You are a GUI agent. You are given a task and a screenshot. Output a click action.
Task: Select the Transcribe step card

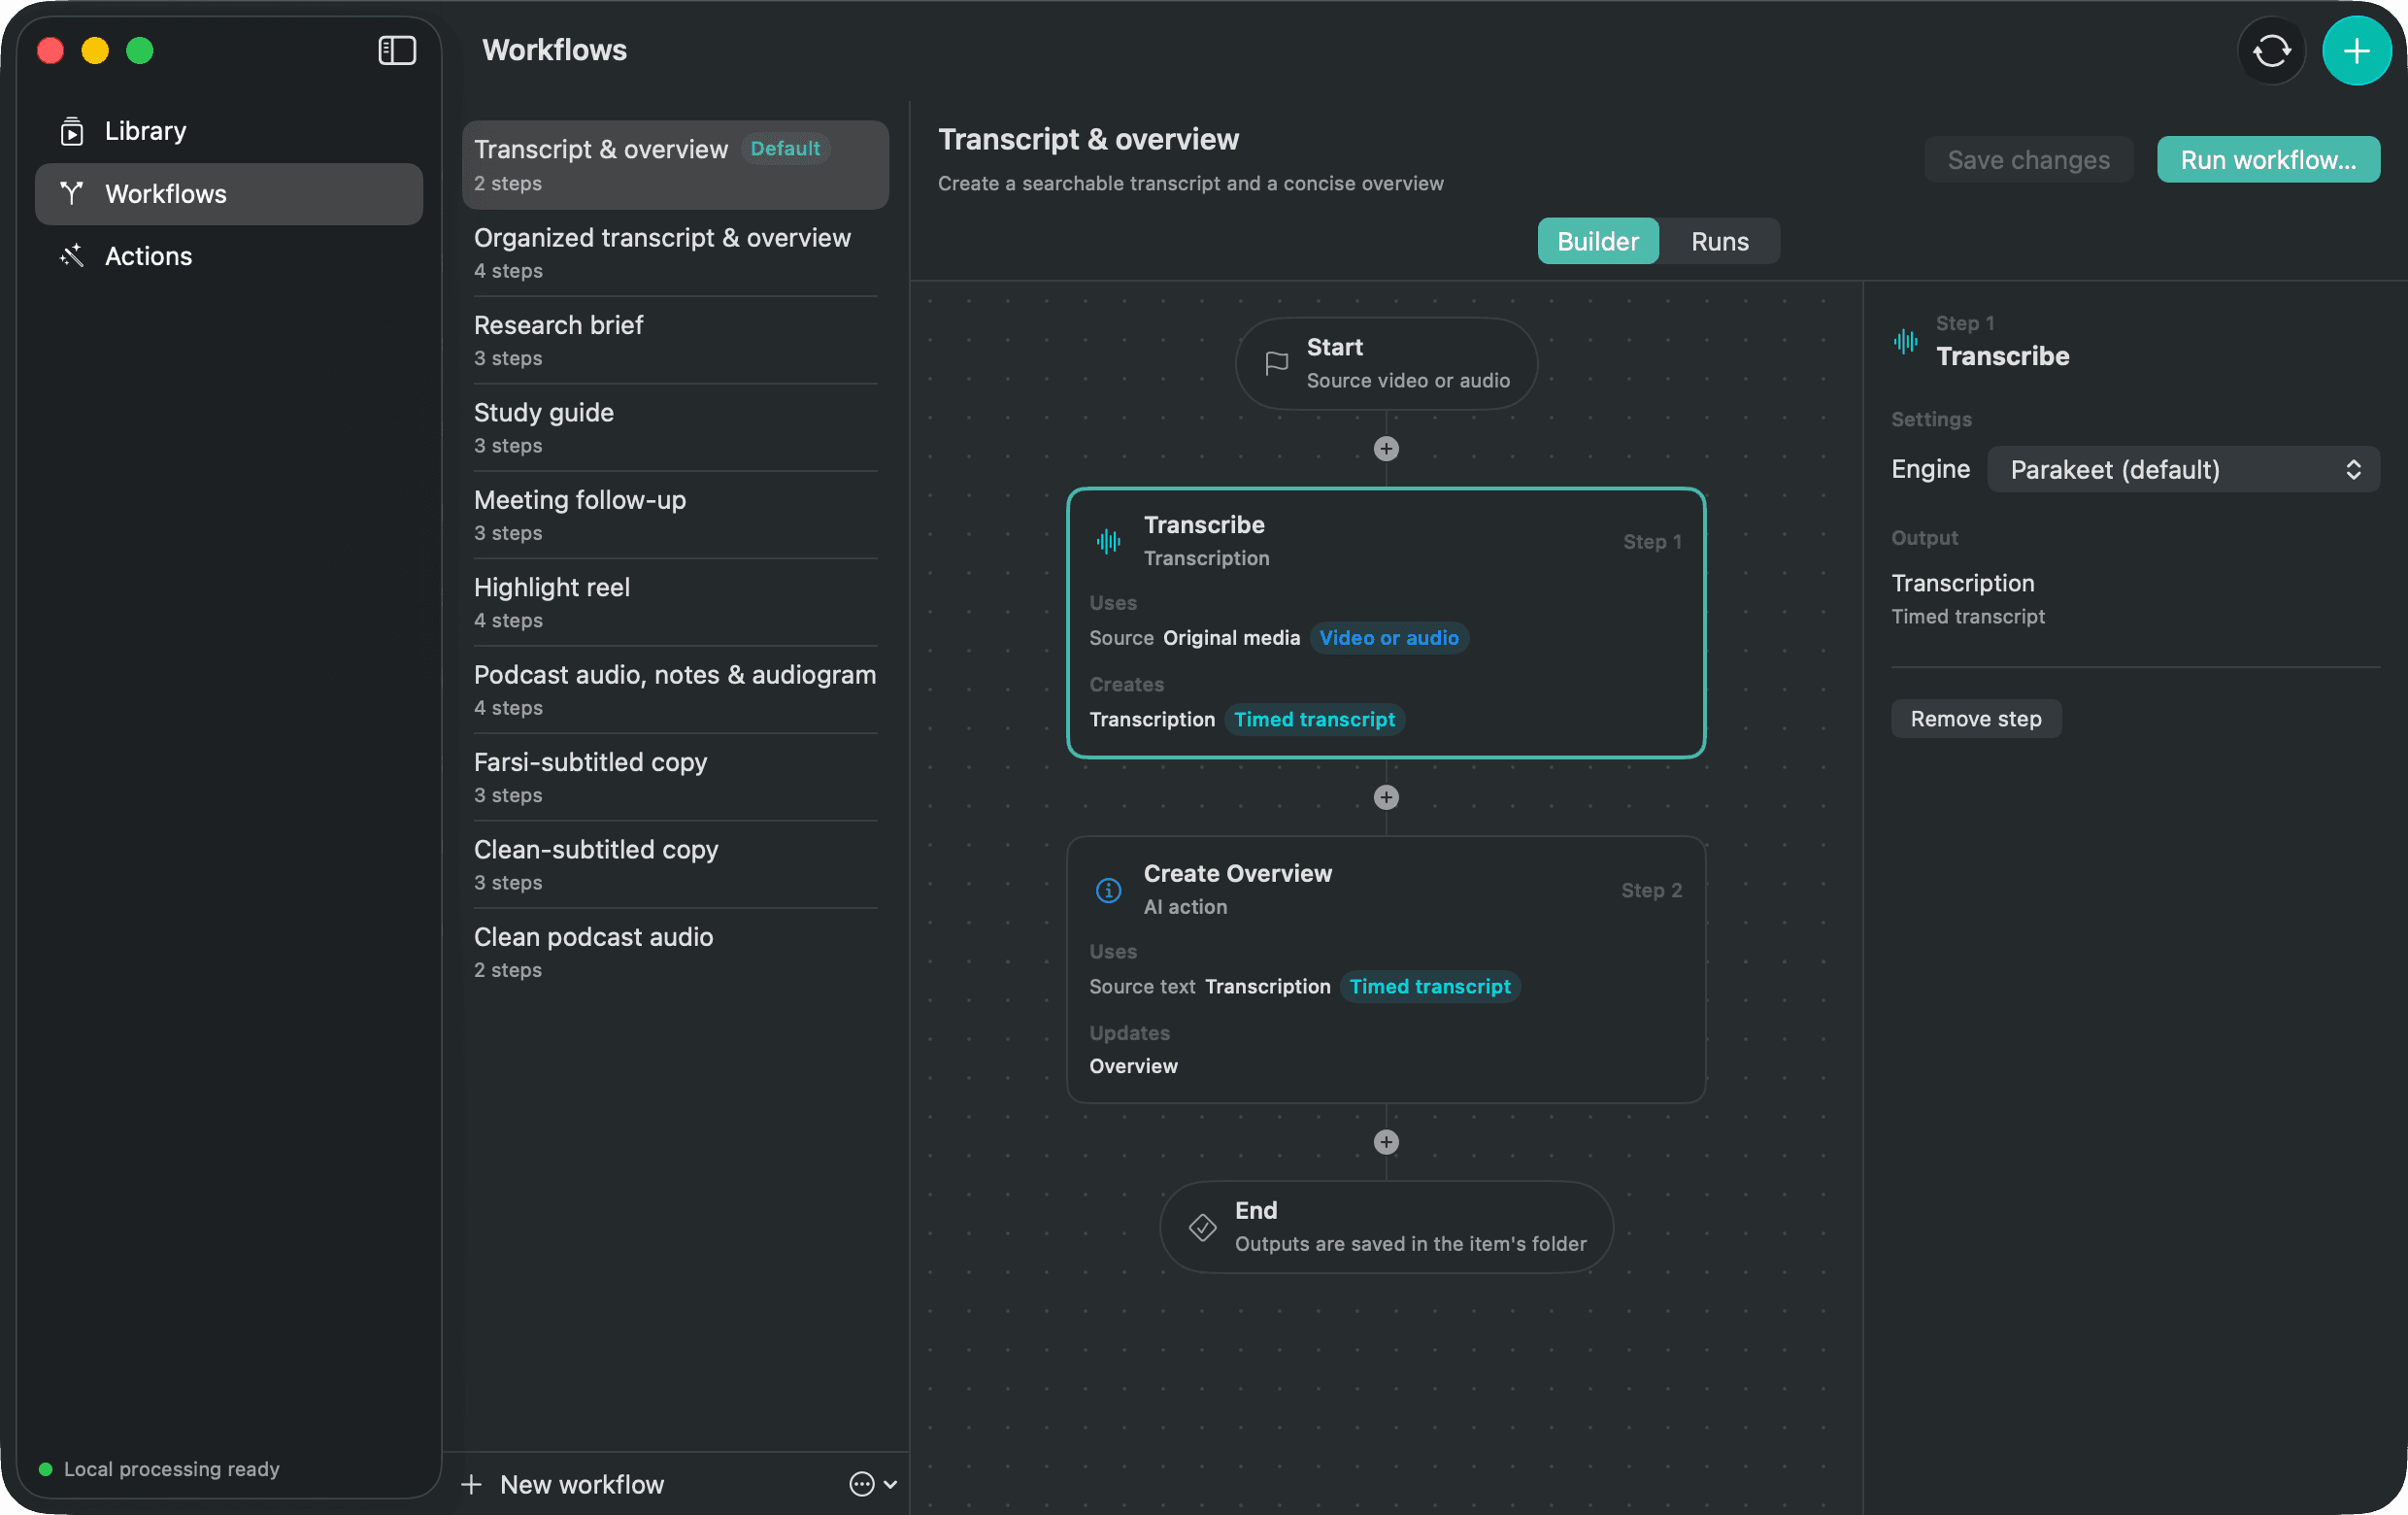coord(1385,623)
